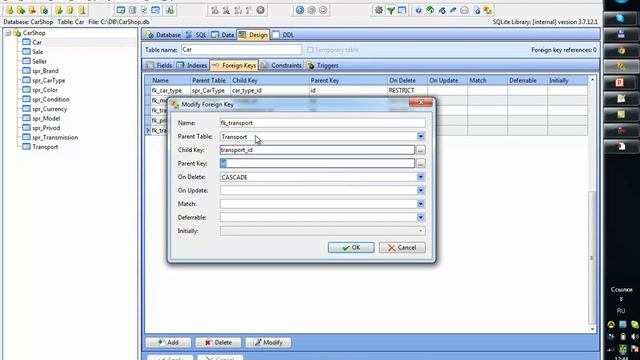Click the Parent Key input field

pos(317,163)
